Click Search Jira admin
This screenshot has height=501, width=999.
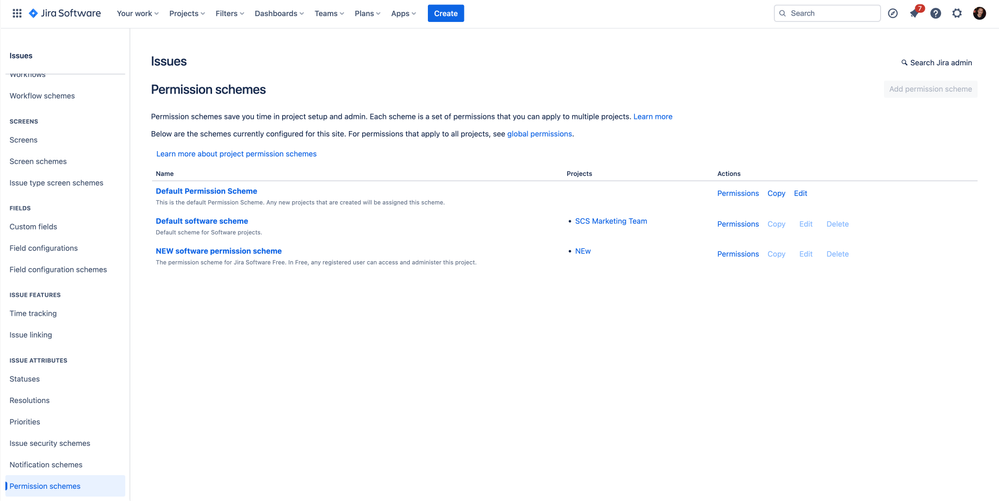pos(937,62)
